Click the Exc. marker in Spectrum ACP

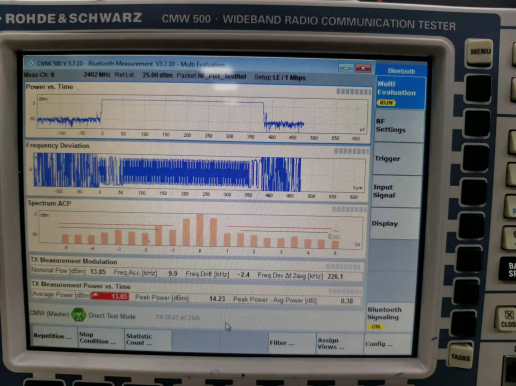[x=334, y=236]
